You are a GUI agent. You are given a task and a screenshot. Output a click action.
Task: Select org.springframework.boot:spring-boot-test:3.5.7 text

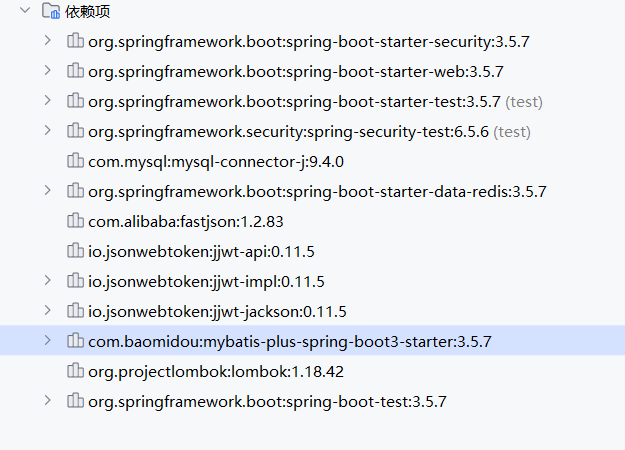tap(267, 402)
